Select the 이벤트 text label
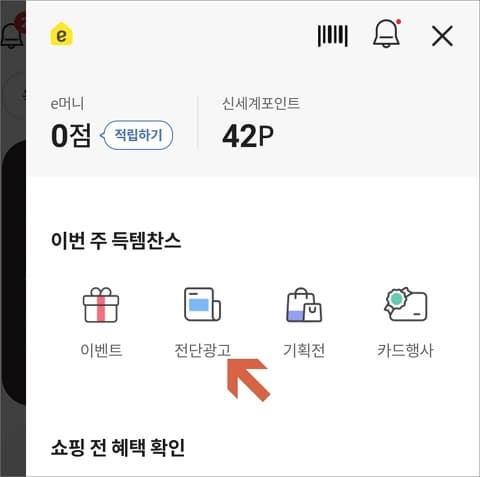The image size is (480, 477). (101, 350)
